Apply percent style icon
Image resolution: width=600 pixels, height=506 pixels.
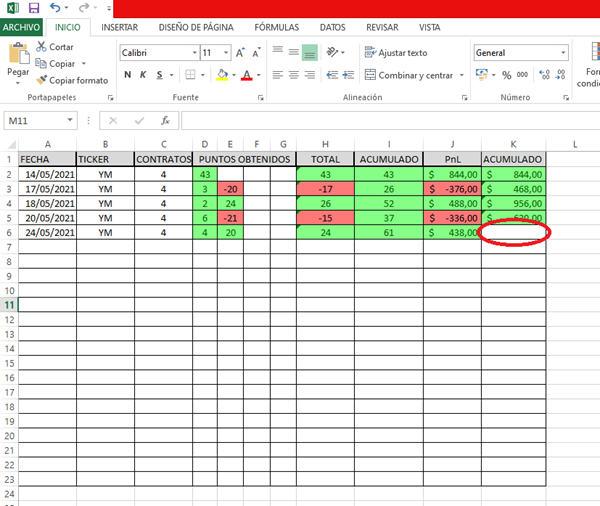coord(507,75)
